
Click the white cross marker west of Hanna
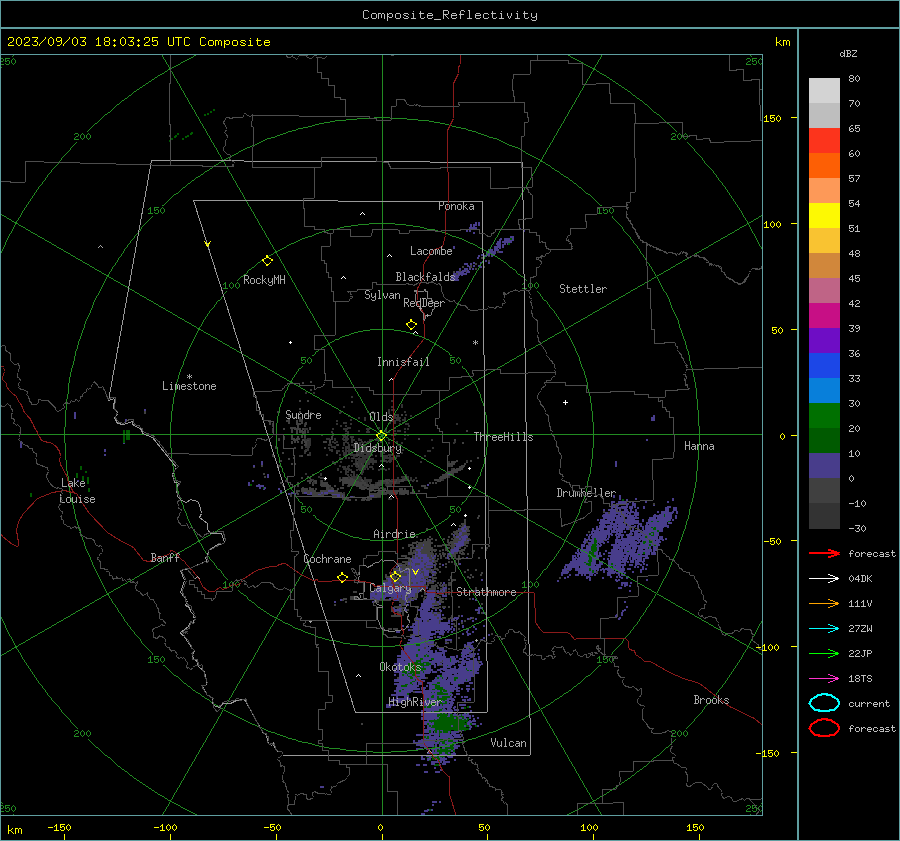[565, 402]
